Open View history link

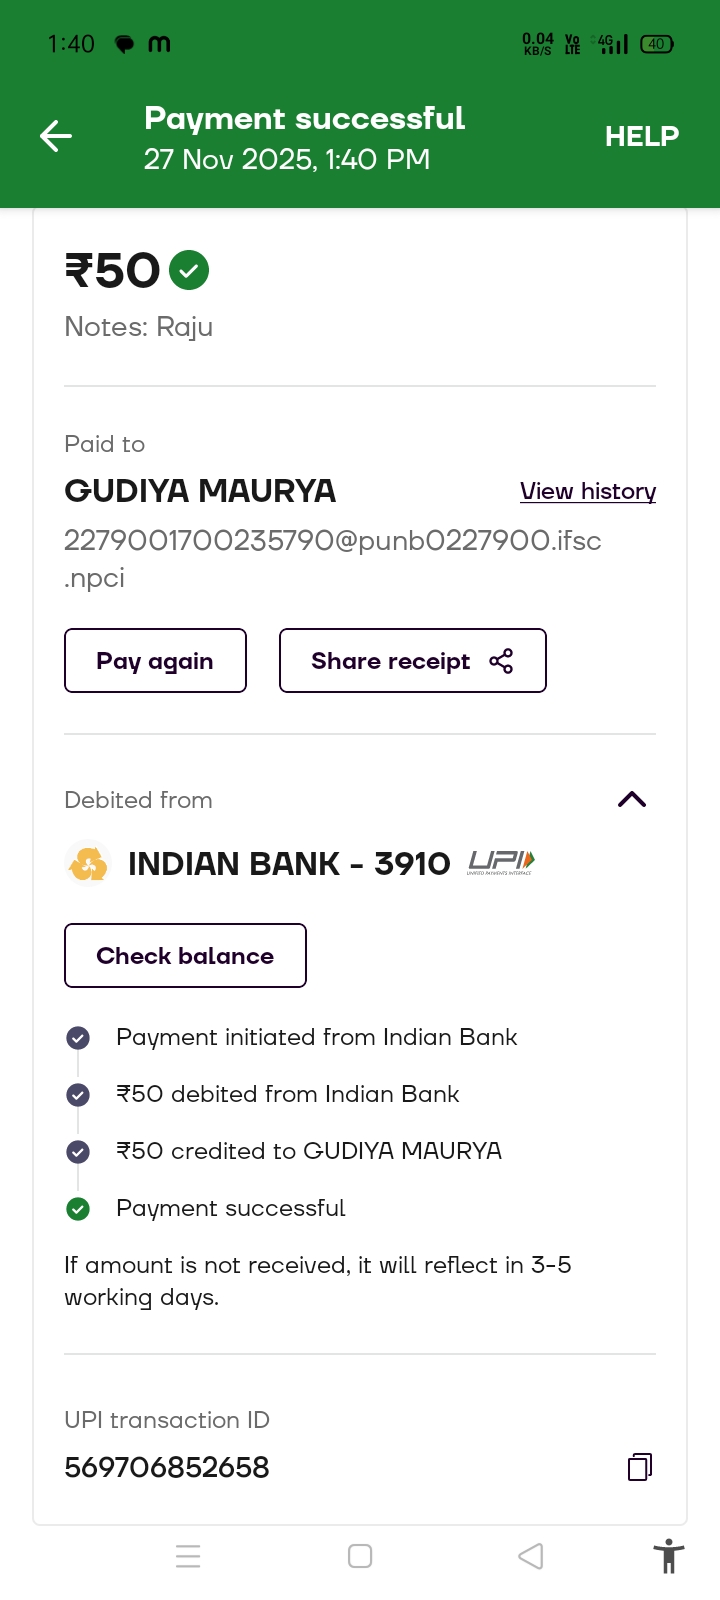point(587,491)
